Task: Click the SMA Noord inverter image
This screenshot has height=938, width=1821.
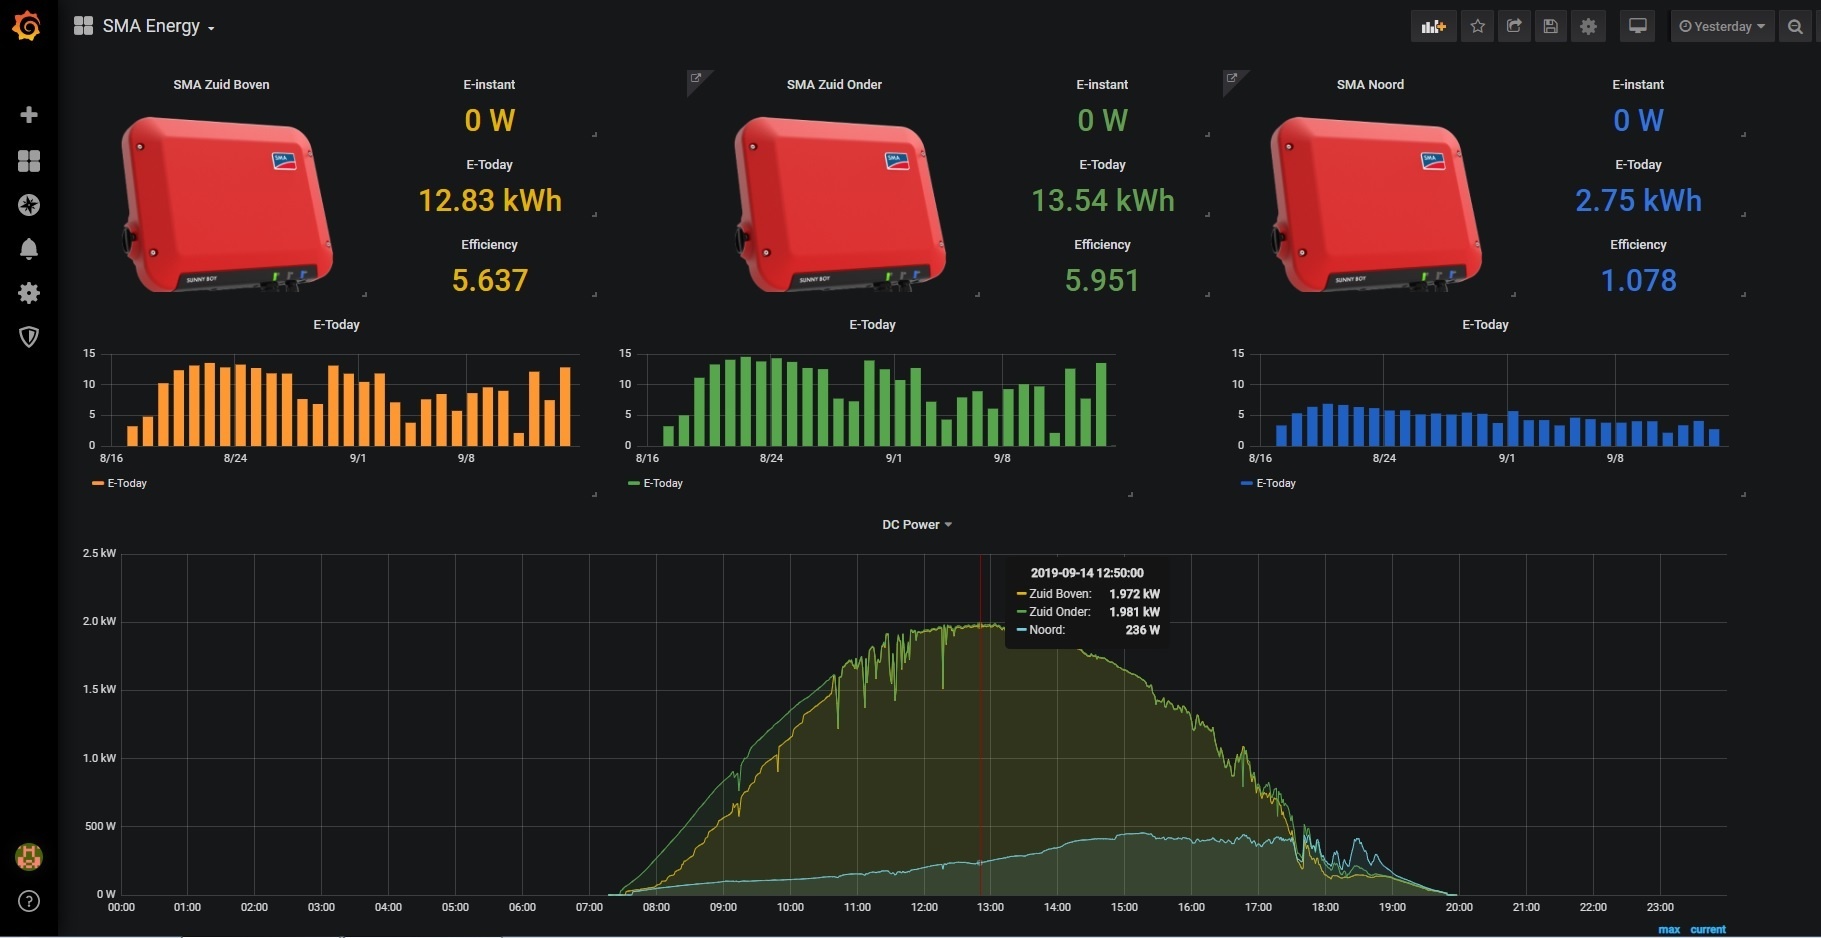Action: [x=1376, y=204]
